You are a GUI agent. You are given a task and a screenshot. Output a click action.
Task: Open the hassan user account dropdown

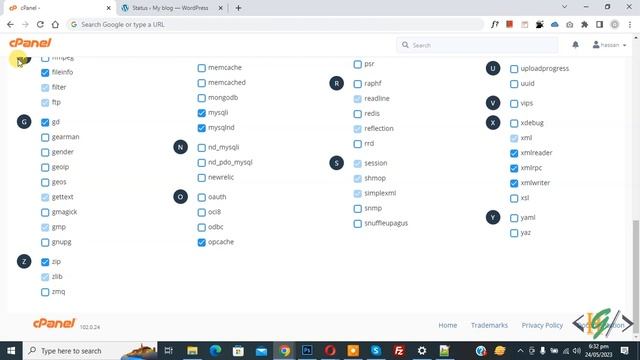[x=609, y=45]
